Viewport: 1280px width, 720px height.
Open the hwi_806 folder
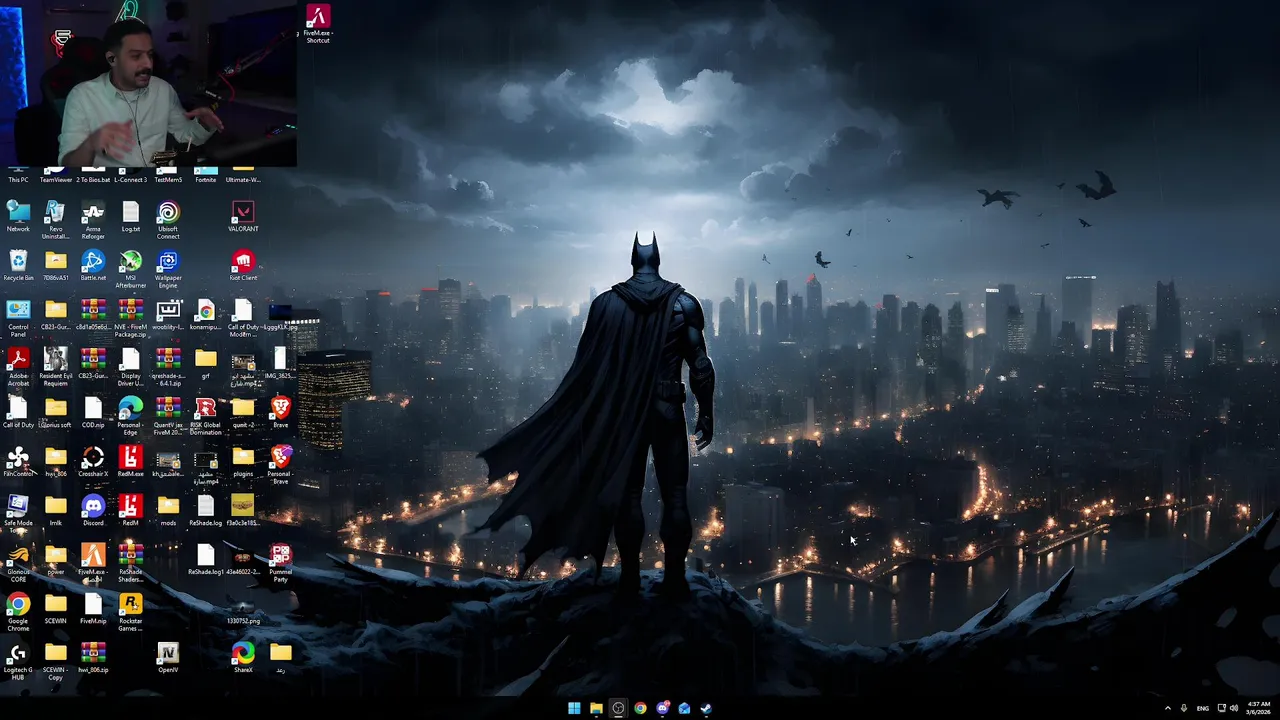click(x=56, y=461)
